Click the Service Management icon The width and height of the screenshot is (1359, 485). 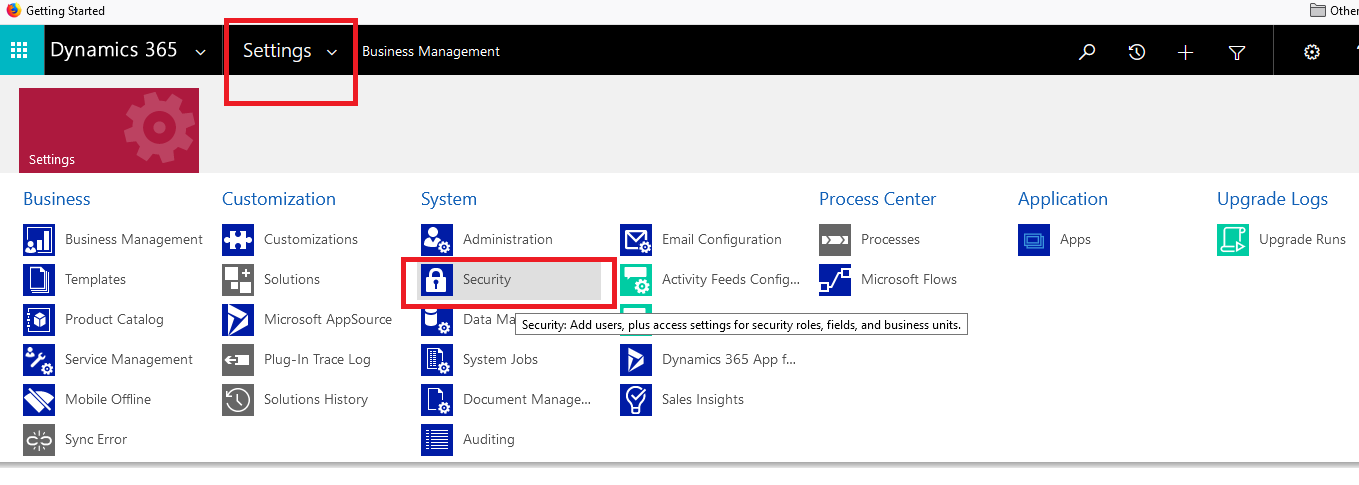click(39, 360)
